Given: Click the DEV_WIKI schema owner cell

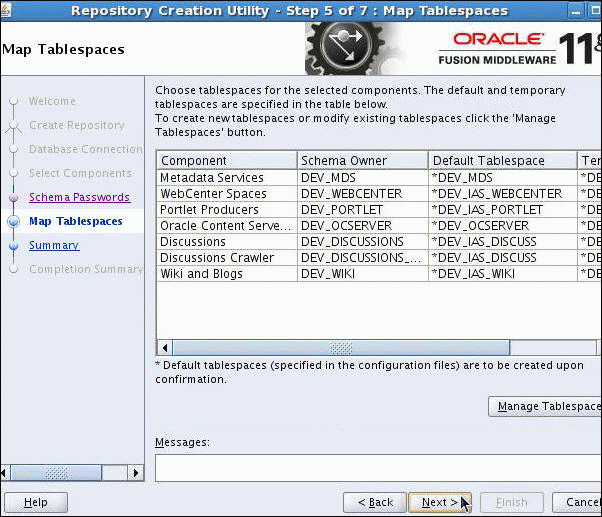Looking at the screenshot, I should point(363,274).
